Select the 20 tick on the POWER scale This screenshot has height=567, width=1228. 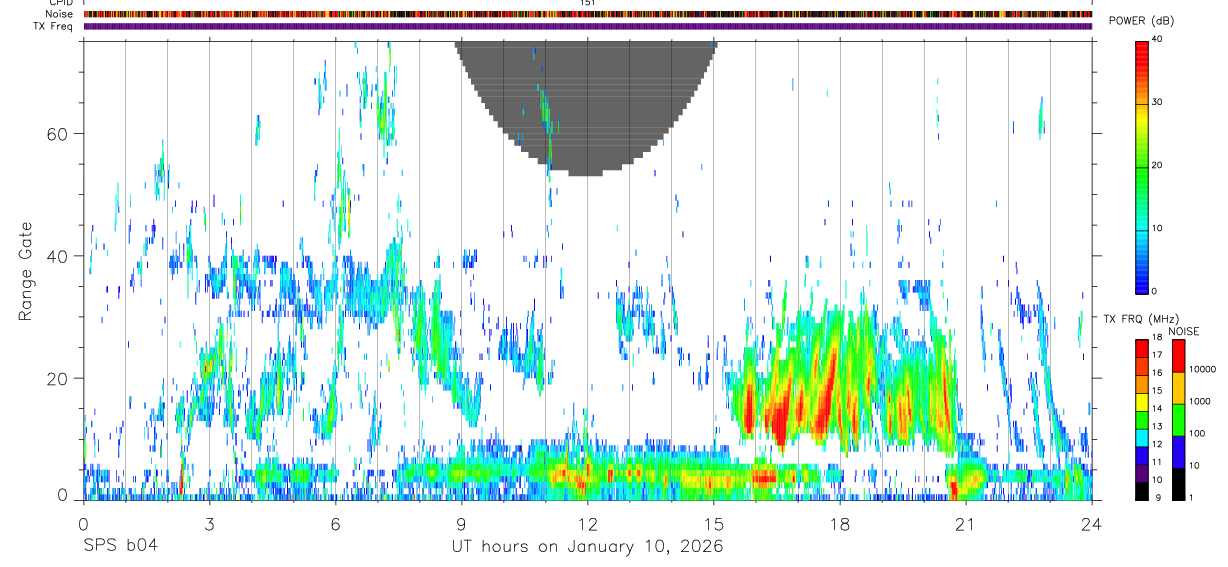(1159, 165)
